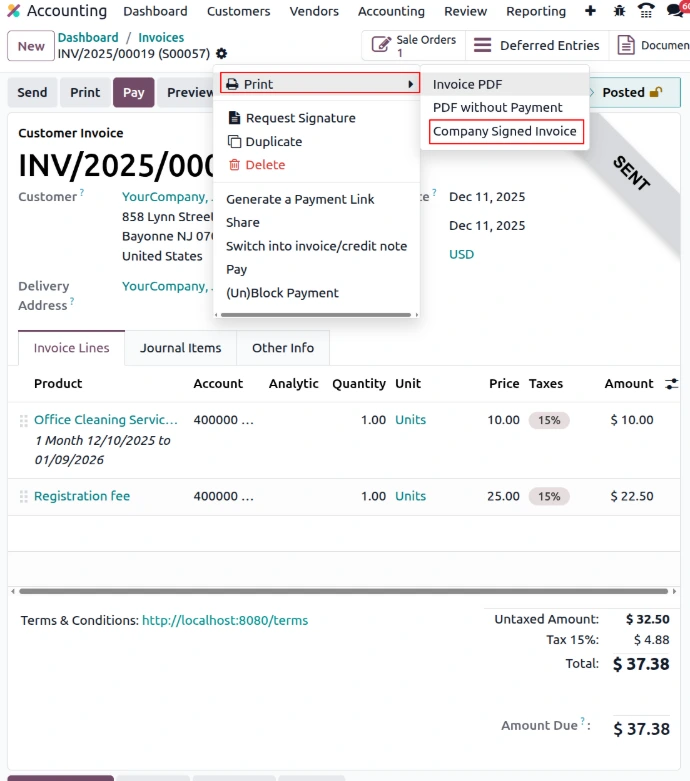Open the bug debug tools icon
Image resolution: width=690 pixels, height=781 pixels.
point(619,11)
